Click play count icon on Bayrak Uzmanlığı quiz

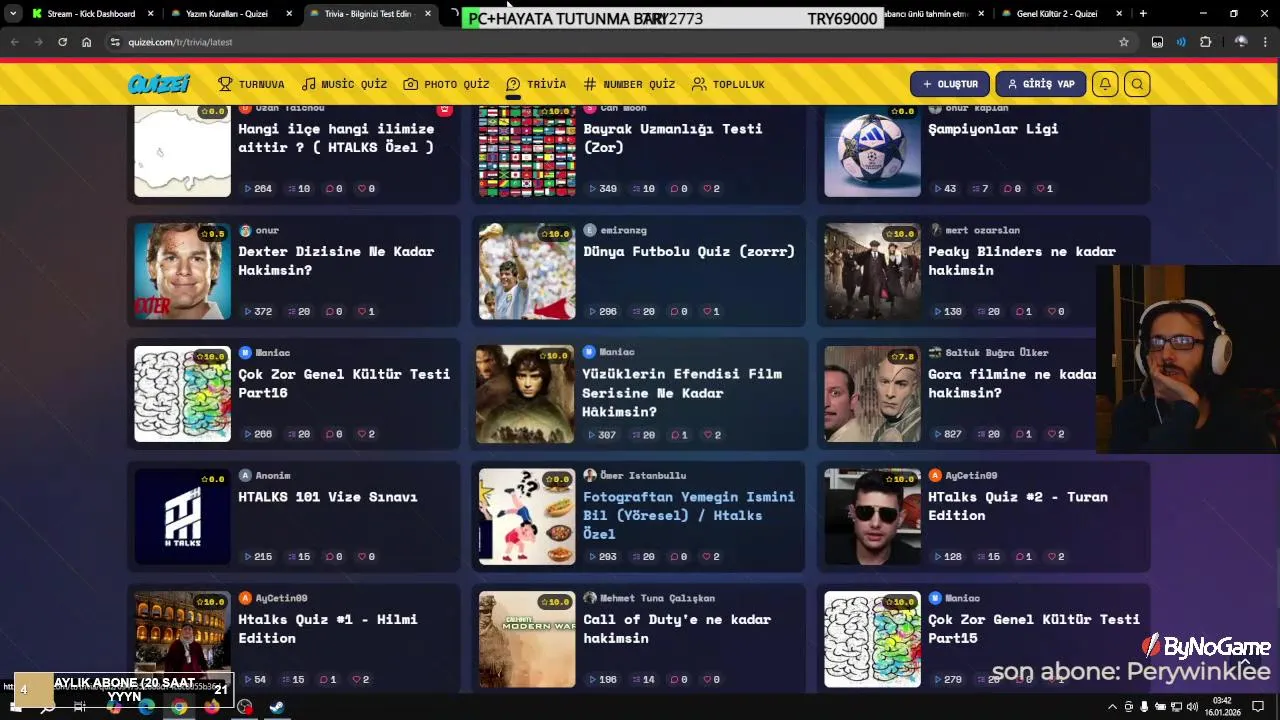click(x=592, y=188)
